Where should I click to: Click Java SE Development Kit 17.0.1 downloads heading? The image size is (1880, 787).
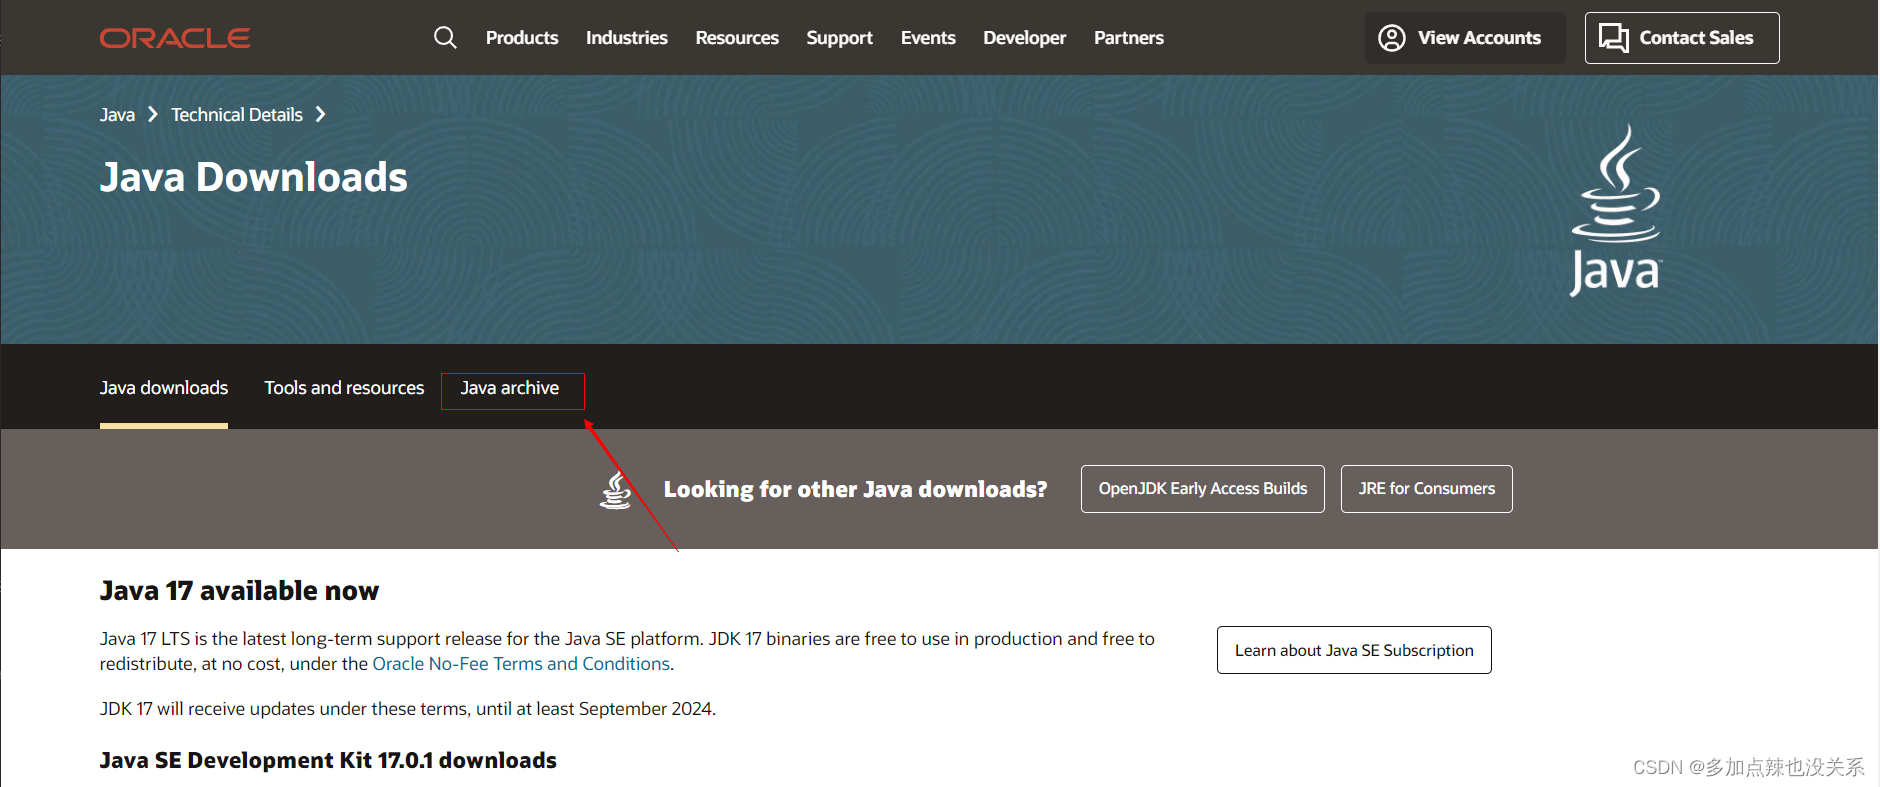[x=328, y=761]
